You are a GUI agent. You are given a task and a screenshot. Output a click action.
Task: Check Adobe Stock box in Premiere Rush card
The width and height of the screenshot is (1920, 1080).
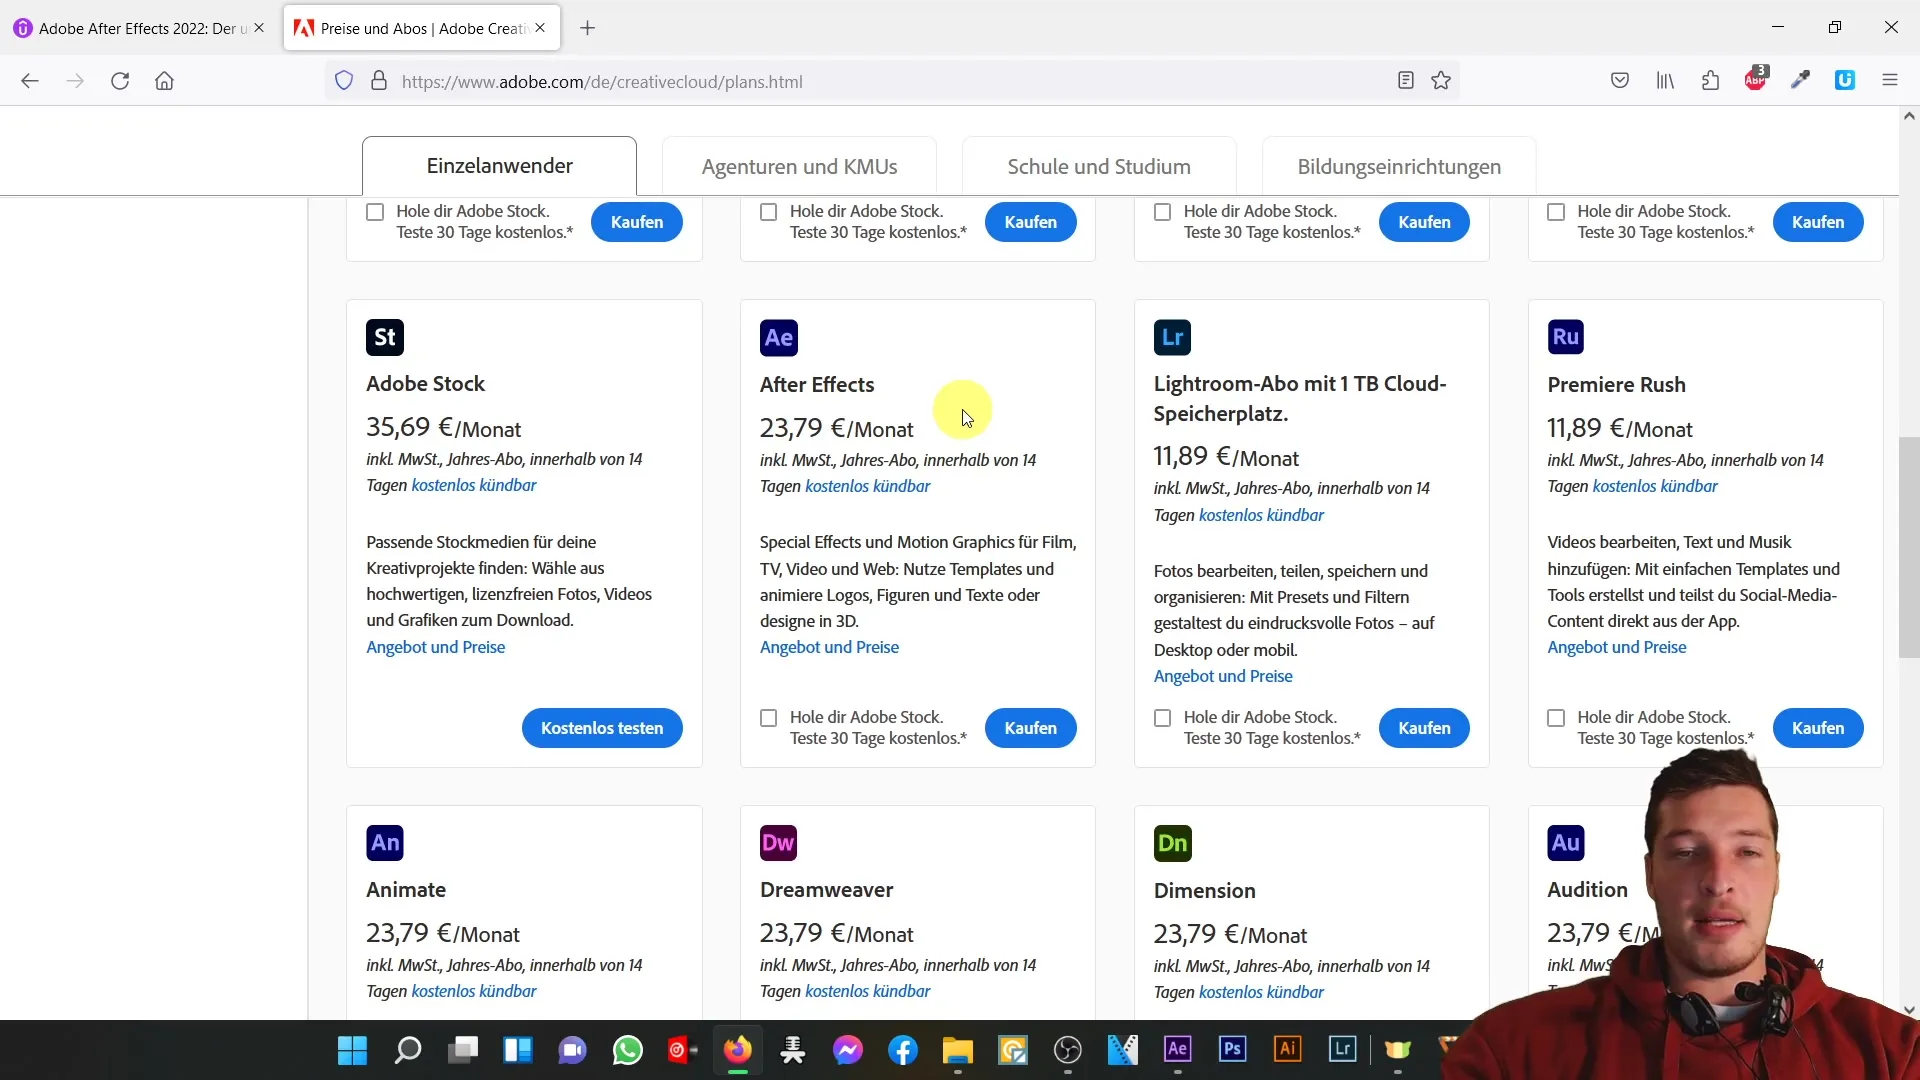[1556, 718]
